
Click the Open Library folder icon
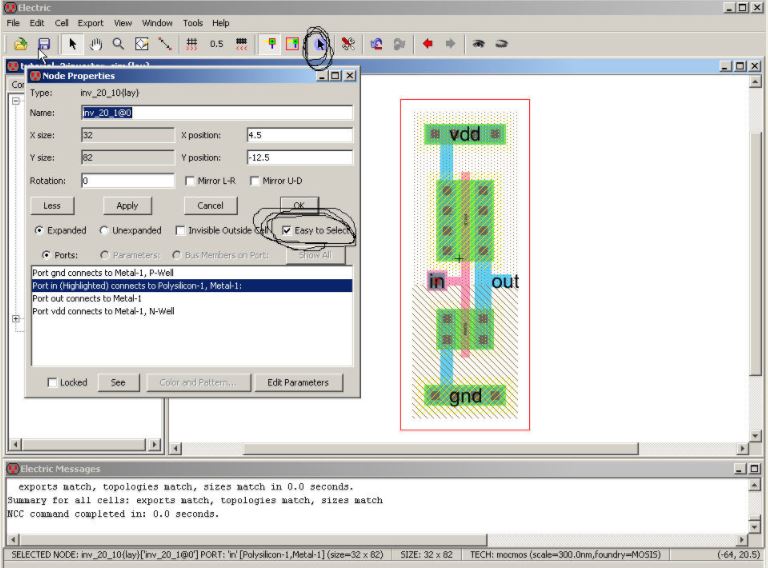[21, 44]
